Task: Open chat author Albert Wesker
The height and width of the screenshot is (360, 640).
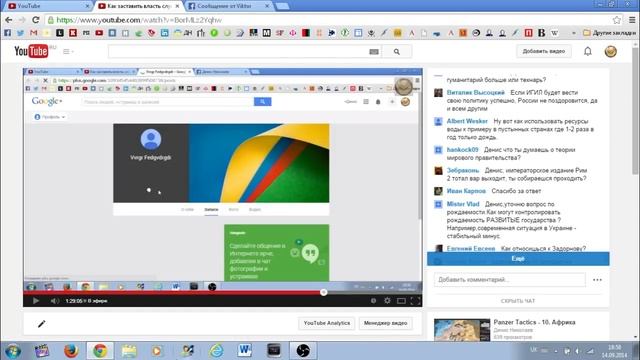Action: (x=467, y=121)
